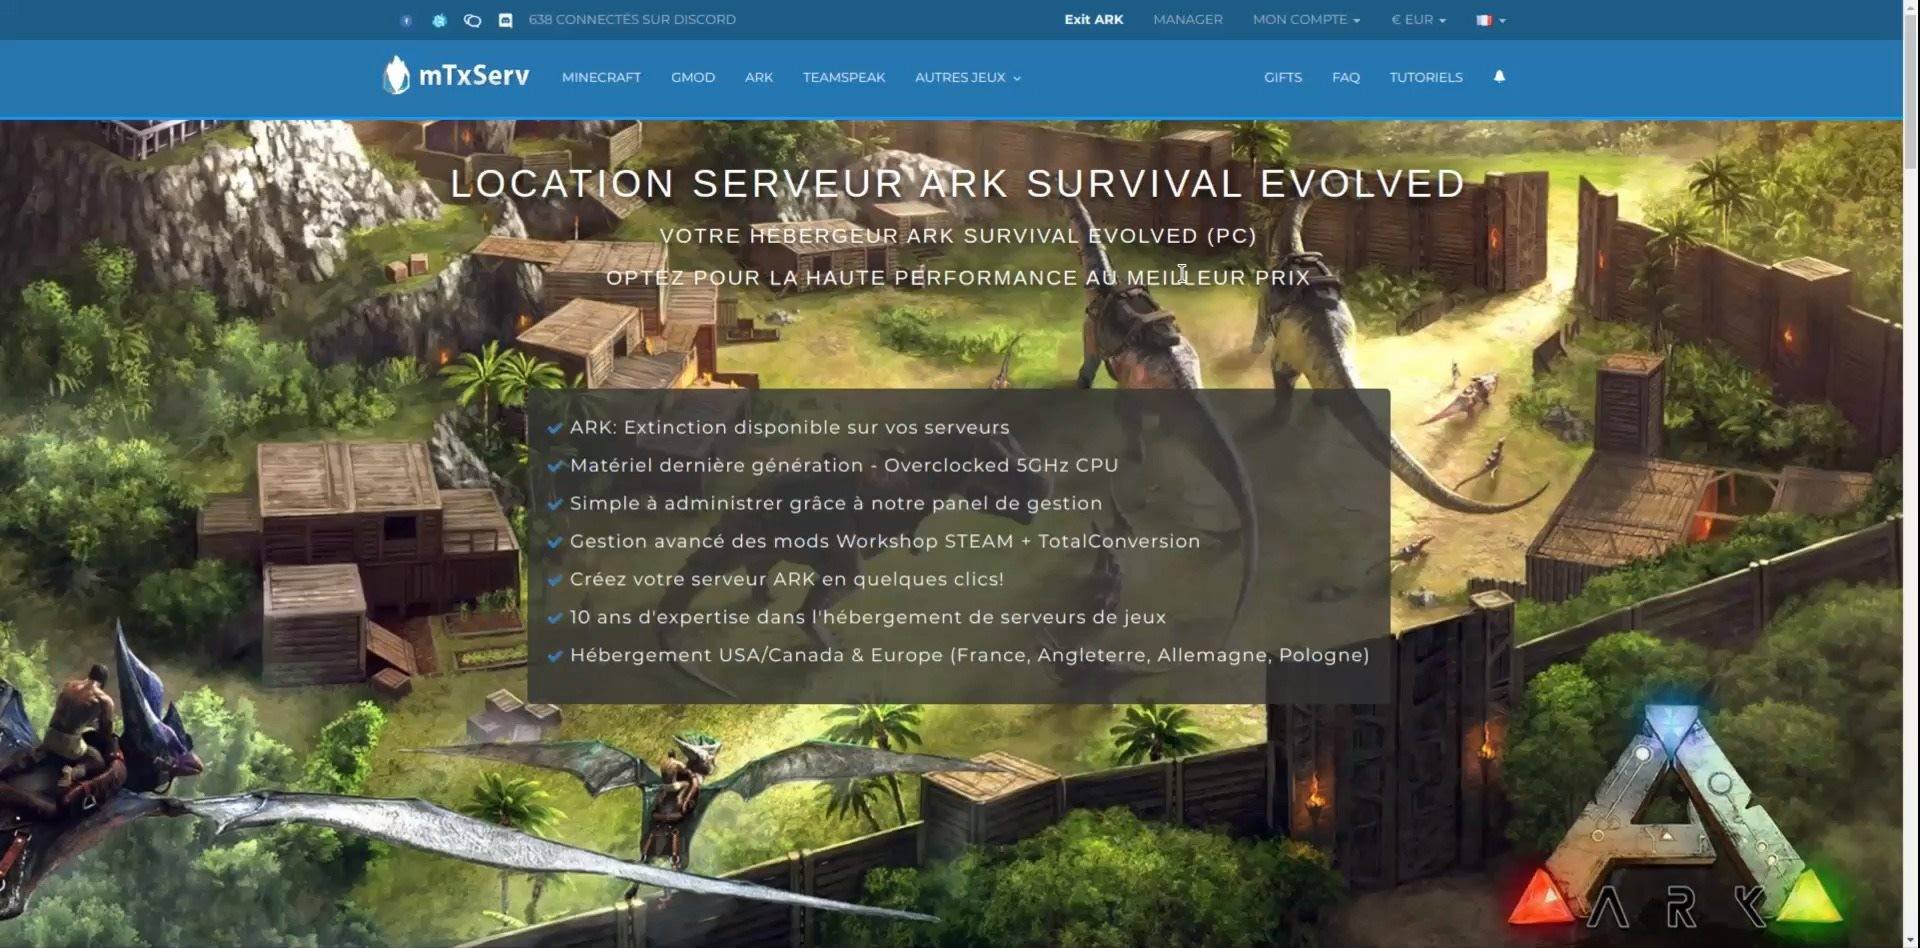This screenshot has width=1920, height=948.
Task: Click the Facebook icon in top bar
Action: tap(406, 20)
